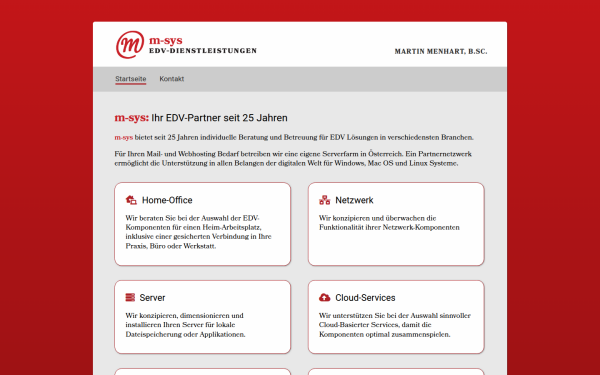
Task: Click the paragraph about Mail- und Webhosting Bedarf
Action: click(x=293, y=158)
